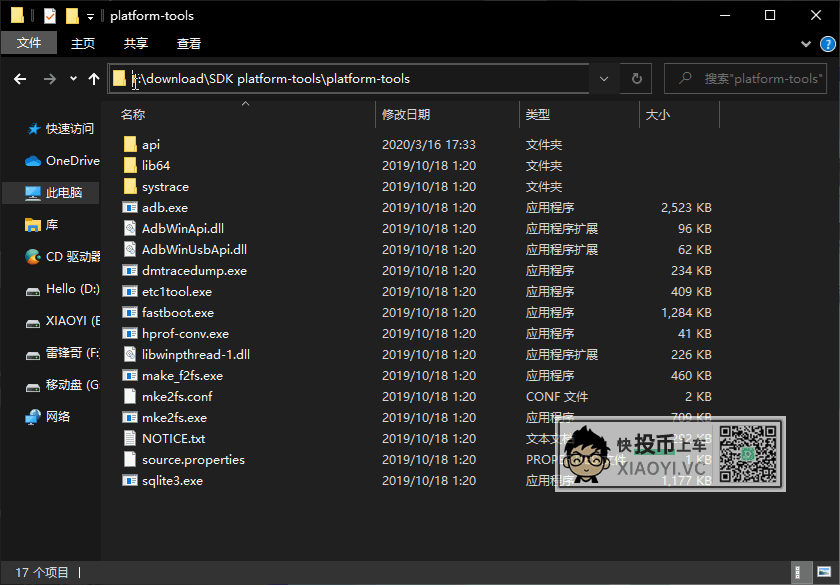
Task: Select the mke2fs.conf file icon
Action: pyautogui.click(x=130, y=396)
